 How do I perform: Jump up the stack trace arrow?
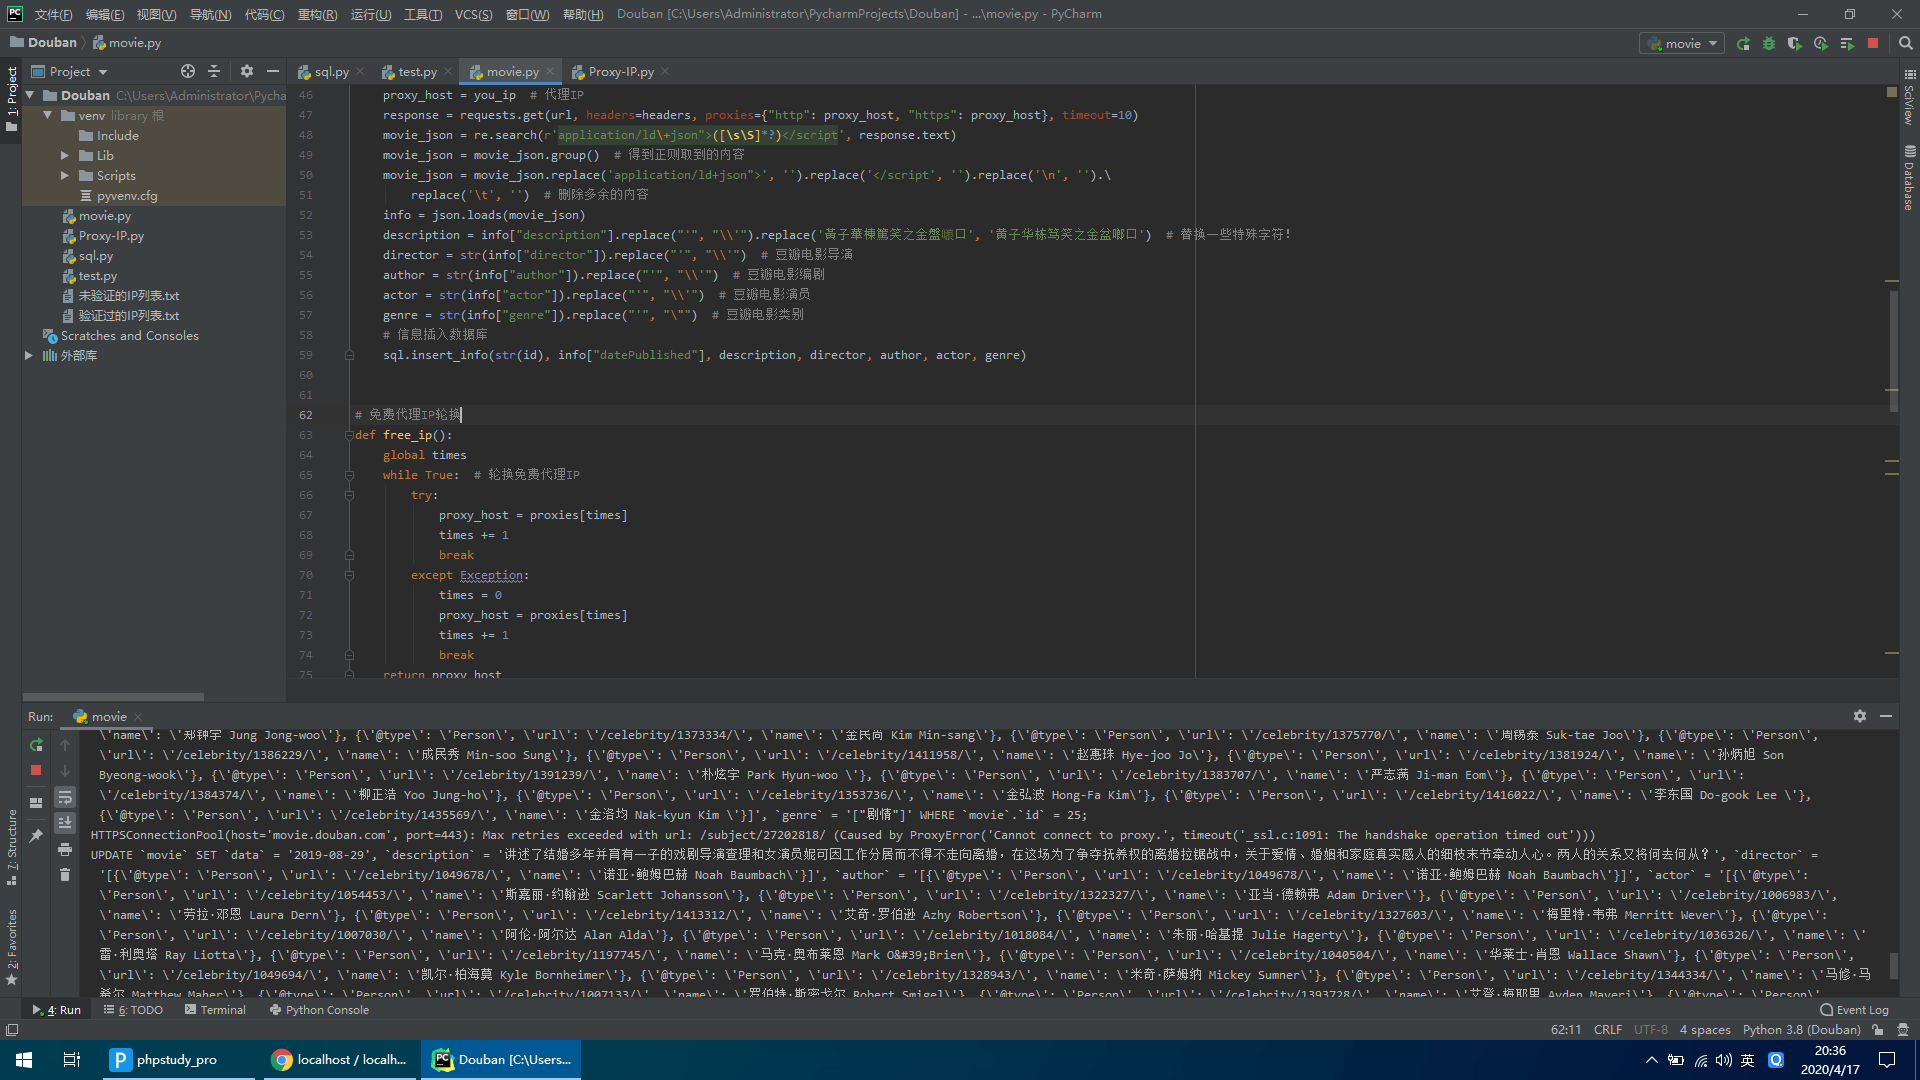(65, 744)
